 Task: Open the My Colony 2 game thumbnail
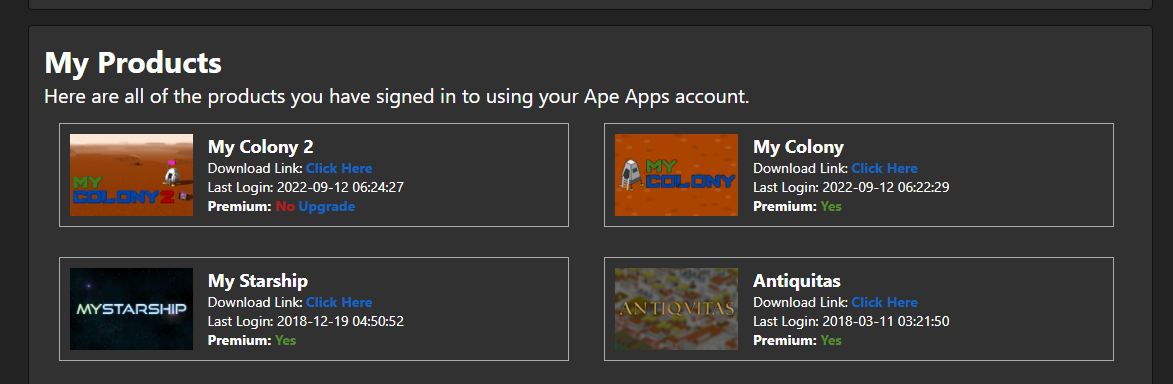[x=131, y=175]
